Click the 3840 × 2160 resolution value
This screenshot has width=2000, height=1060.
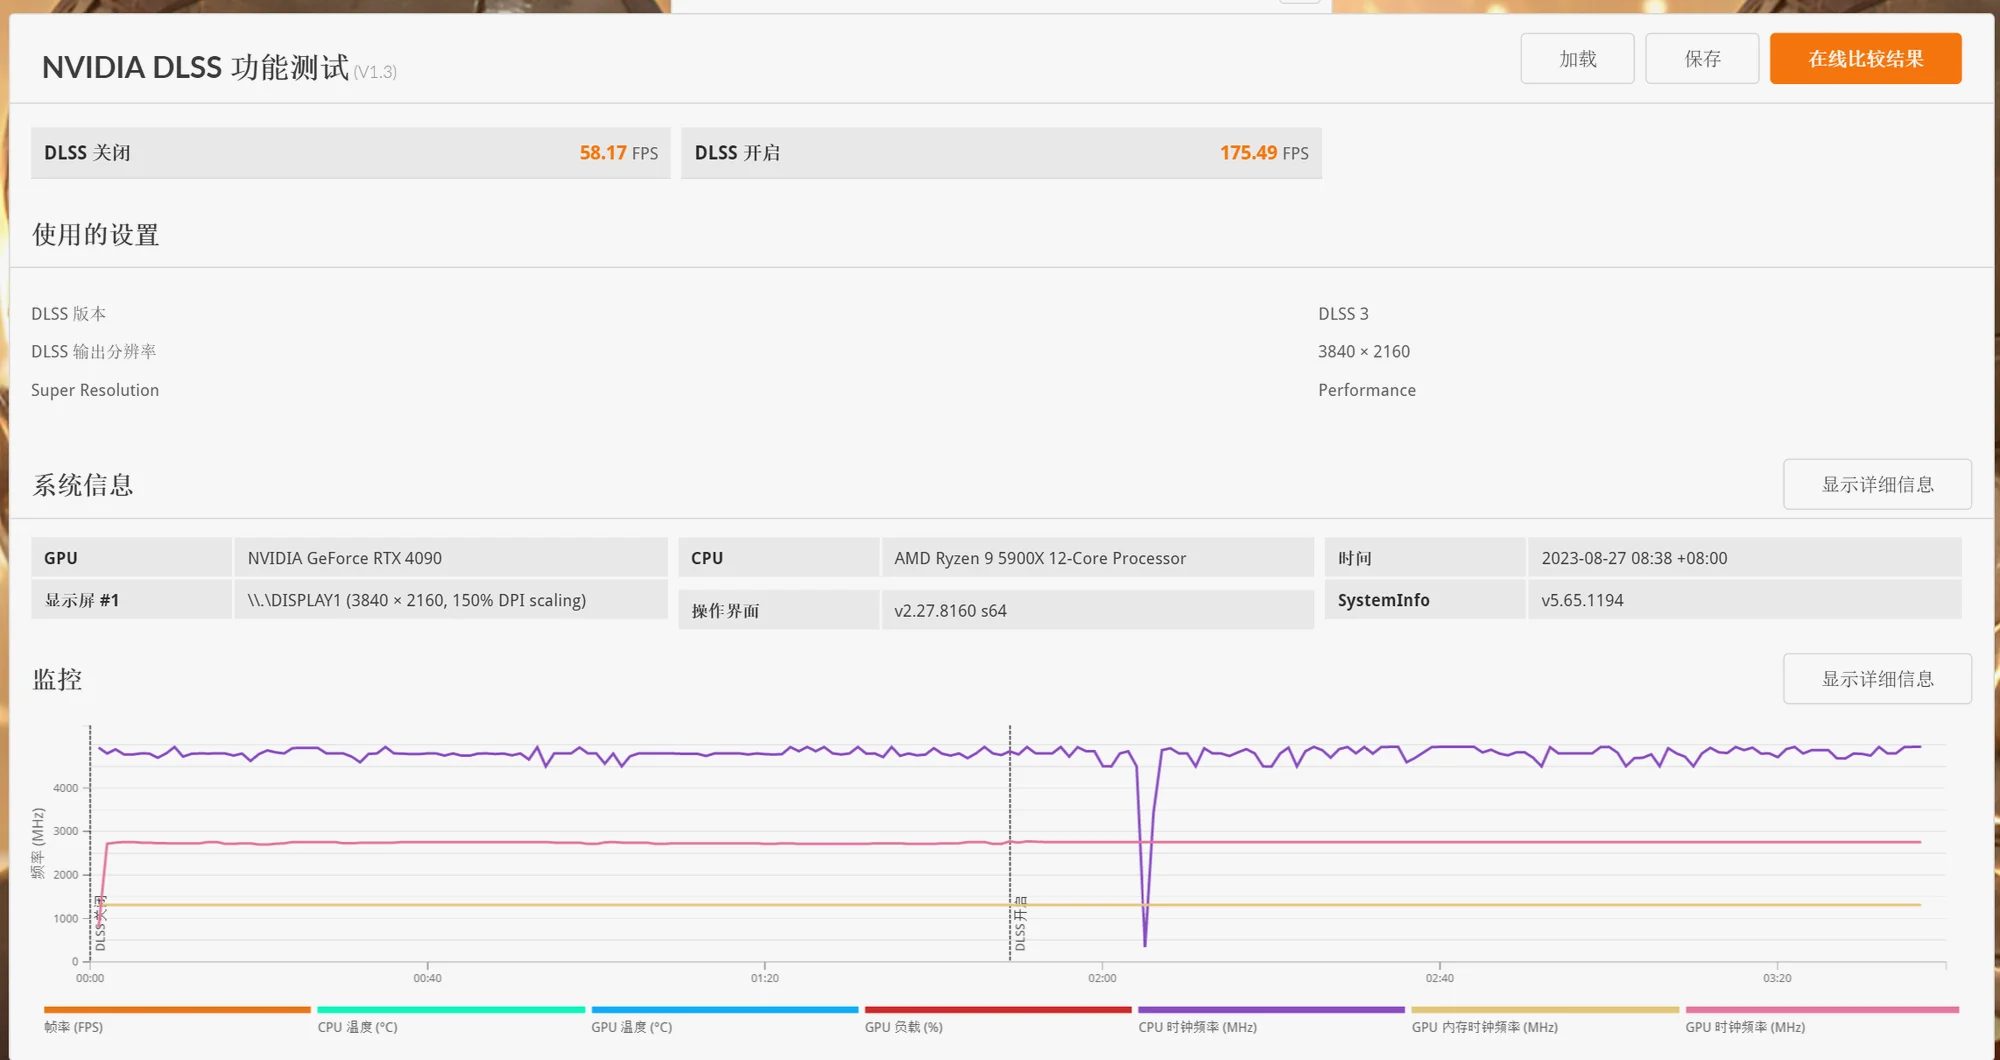1364,352
